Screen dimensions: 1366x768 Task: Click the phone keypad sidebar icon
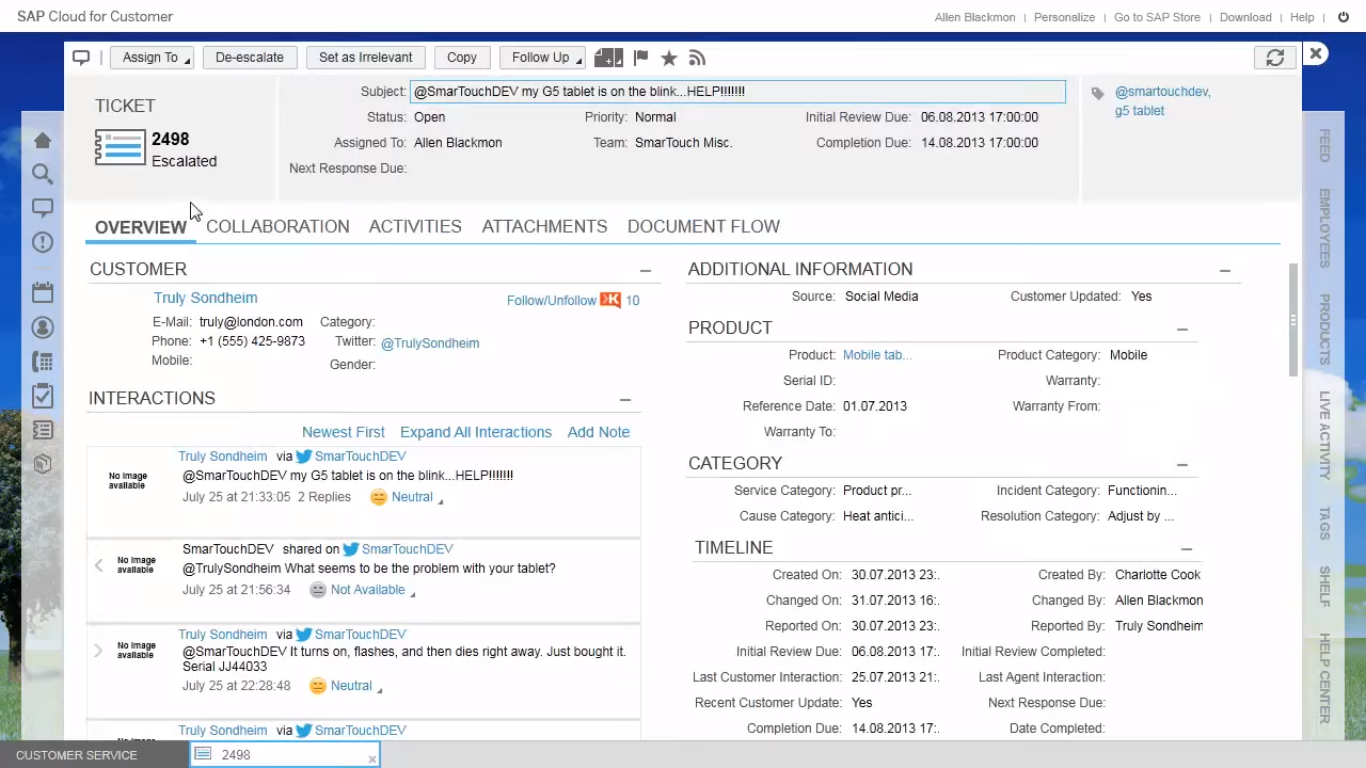[42, 362]
